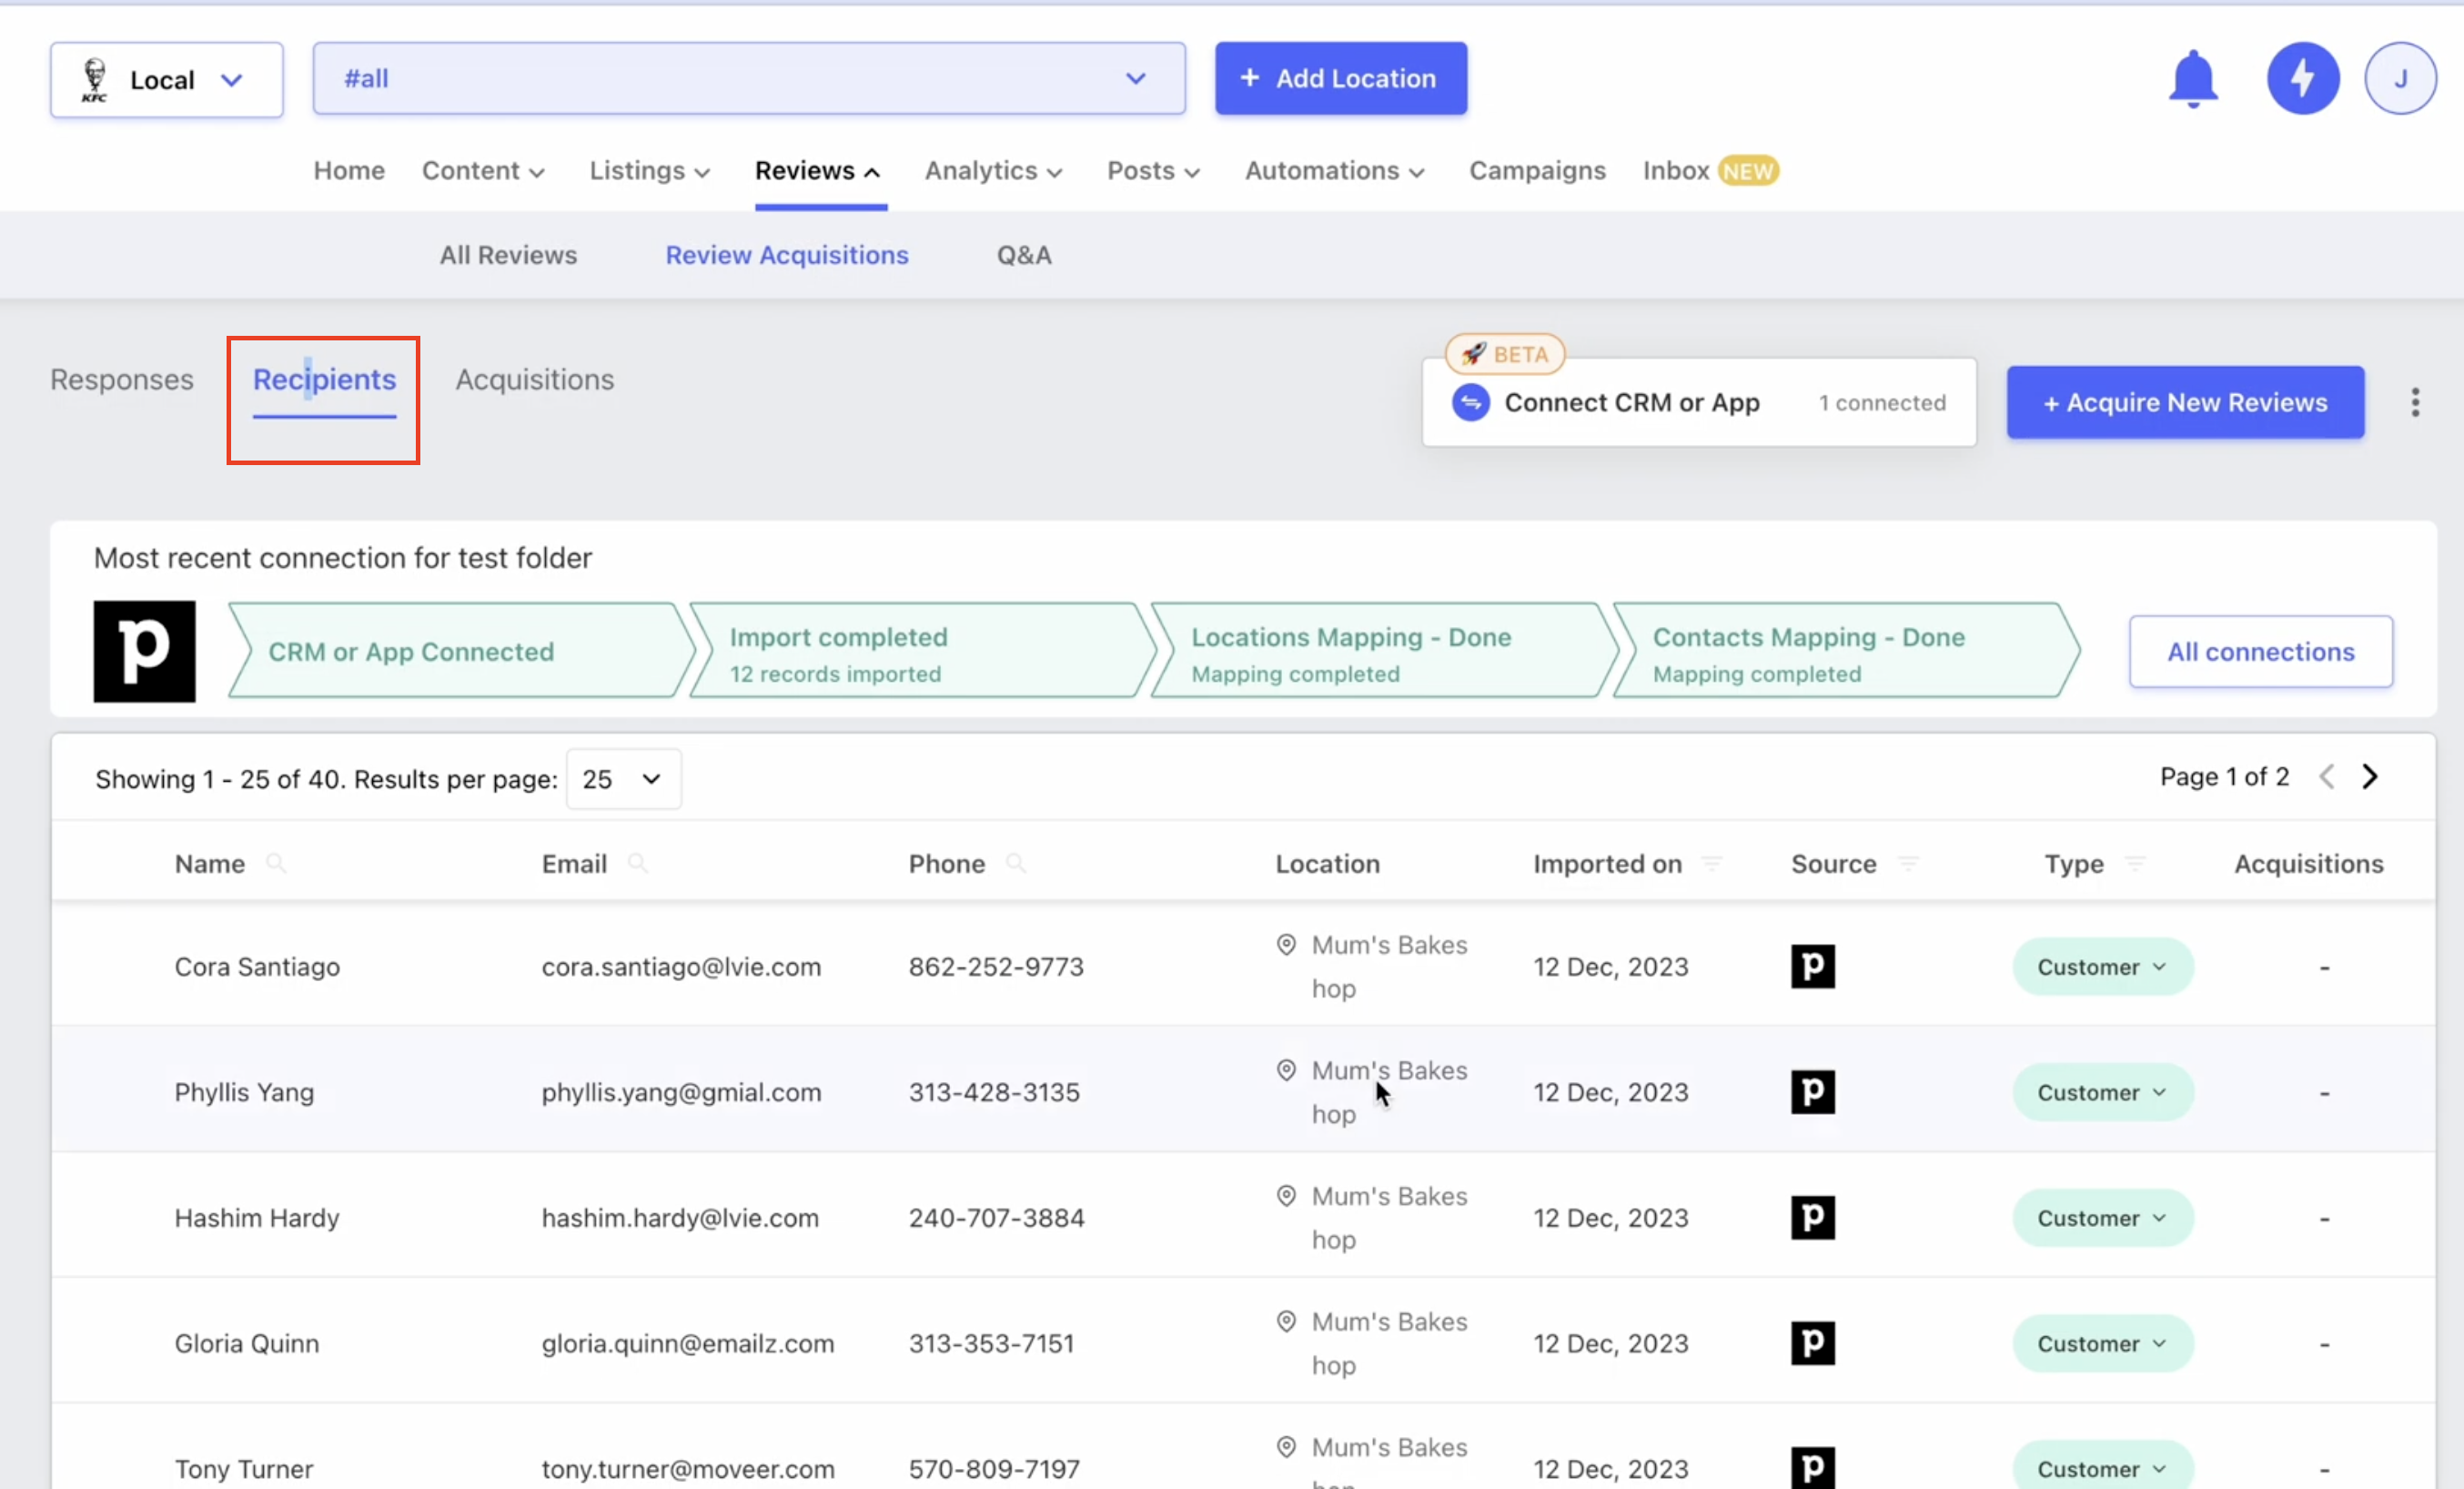
Task: Open the #all location selector
Action: pos(748,78)
